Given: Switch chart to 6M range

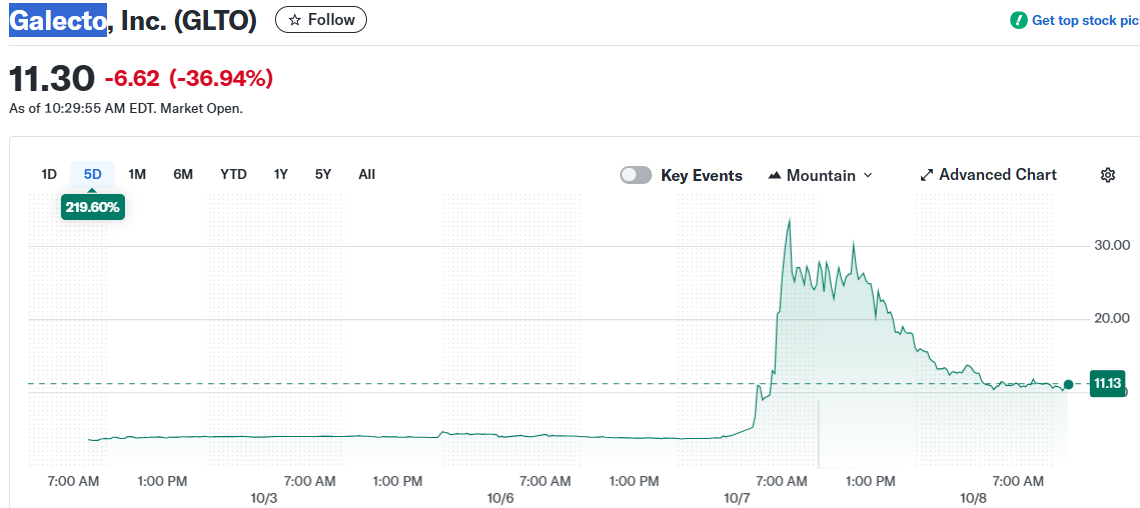Looking at the screenshot, I should tap(183, 174).
